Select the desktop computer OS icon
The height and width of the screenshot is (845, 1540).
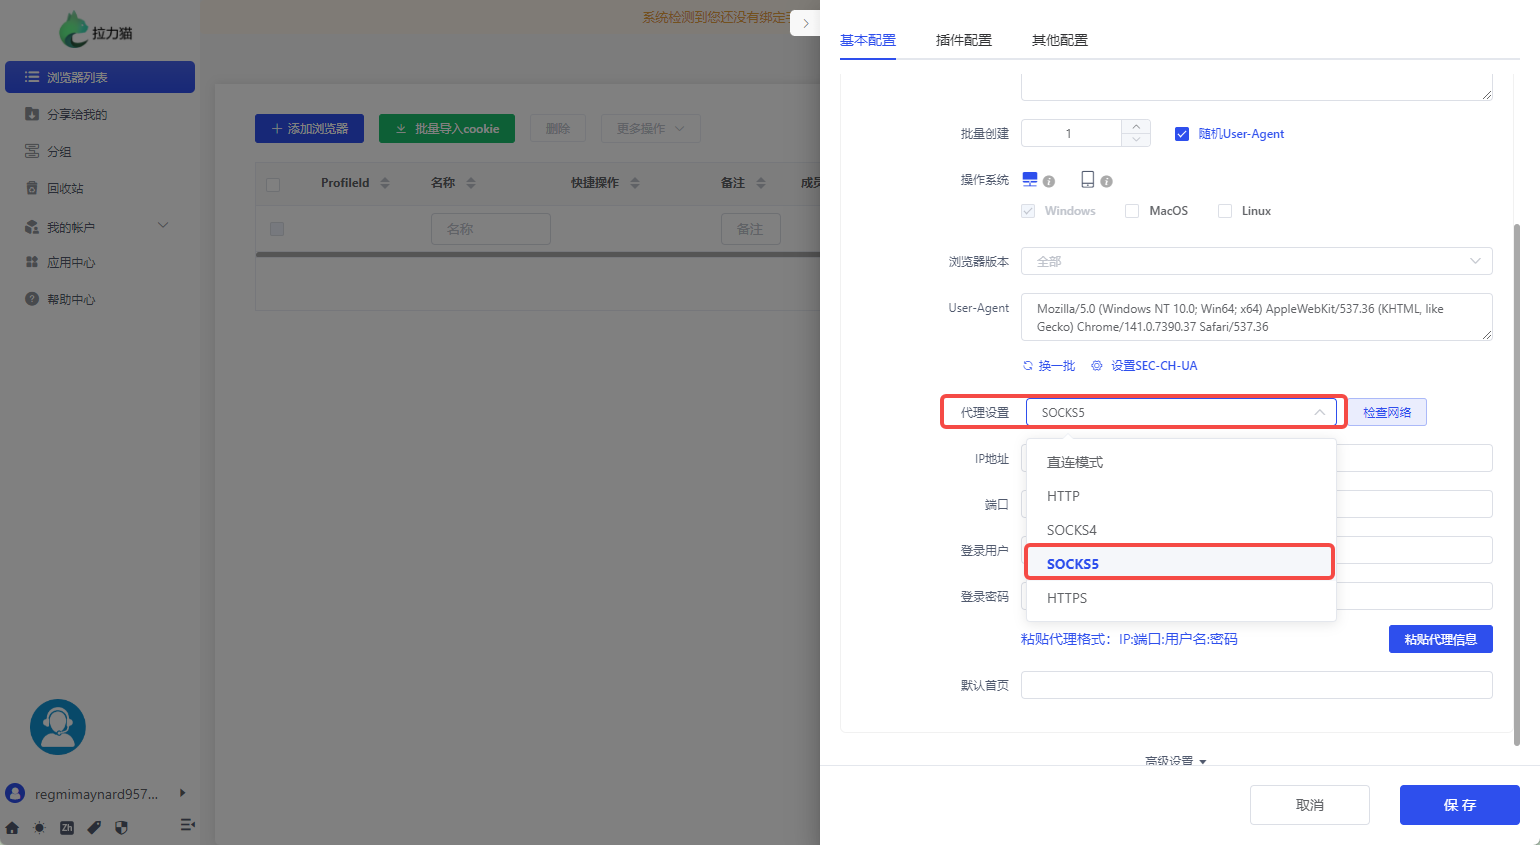pos(1029,180)
